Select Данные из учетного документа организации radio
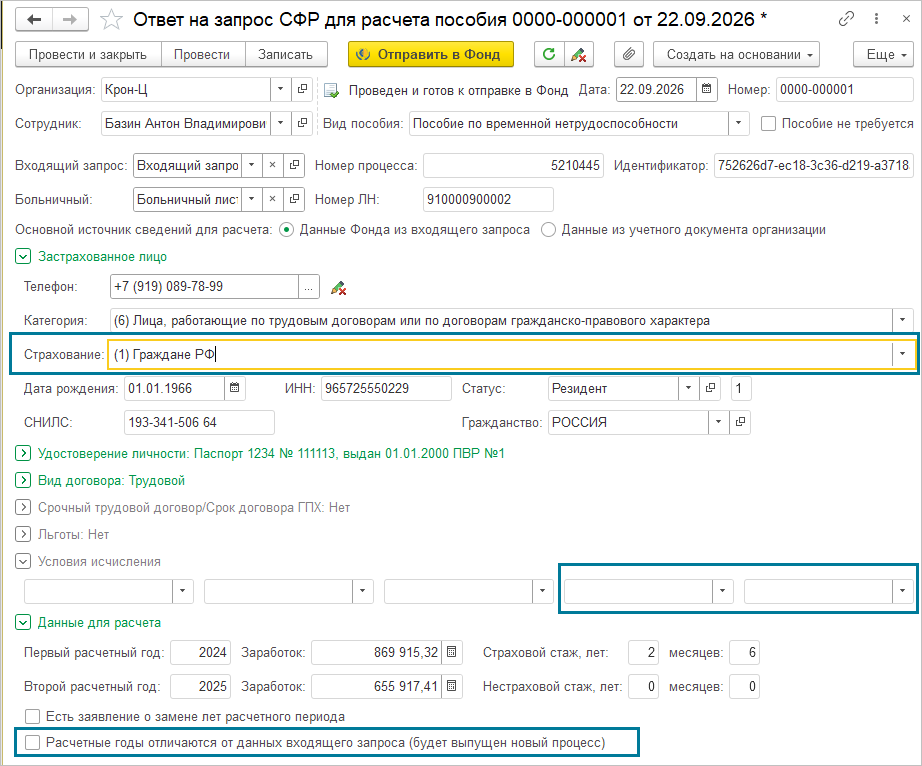This screenshot has width=922, height=766. (x=548, y=230)
